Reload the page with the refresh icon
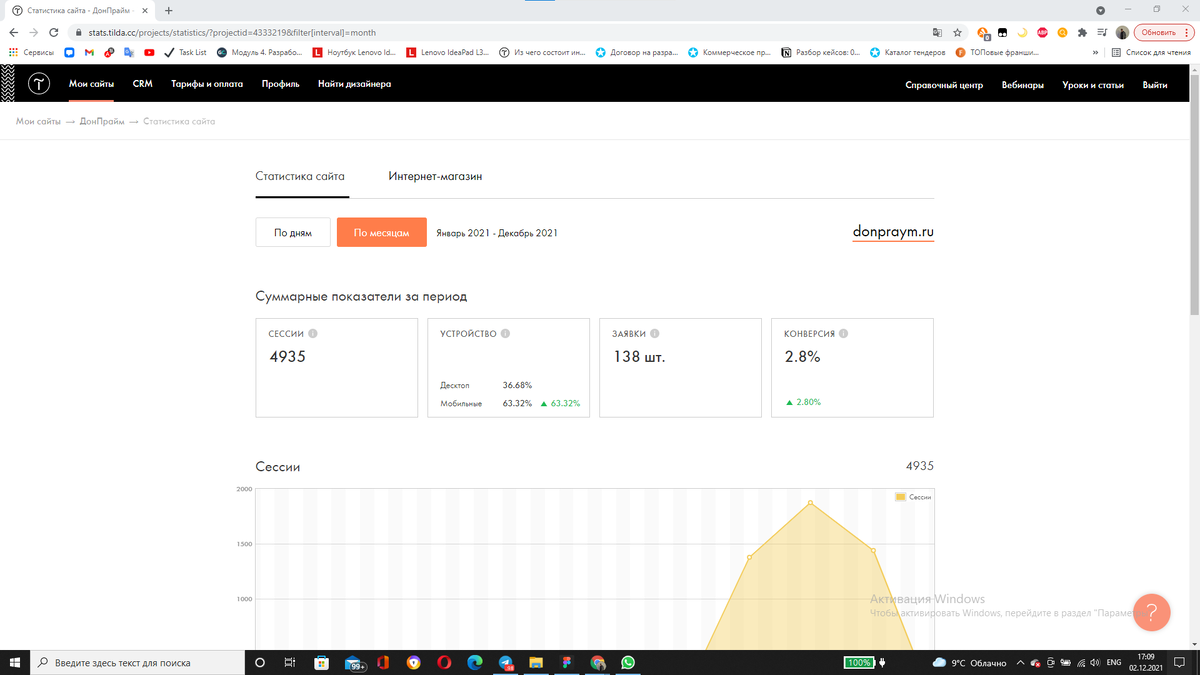The height and width of the screenshot is (675, 1200). (x=54, y=32)
